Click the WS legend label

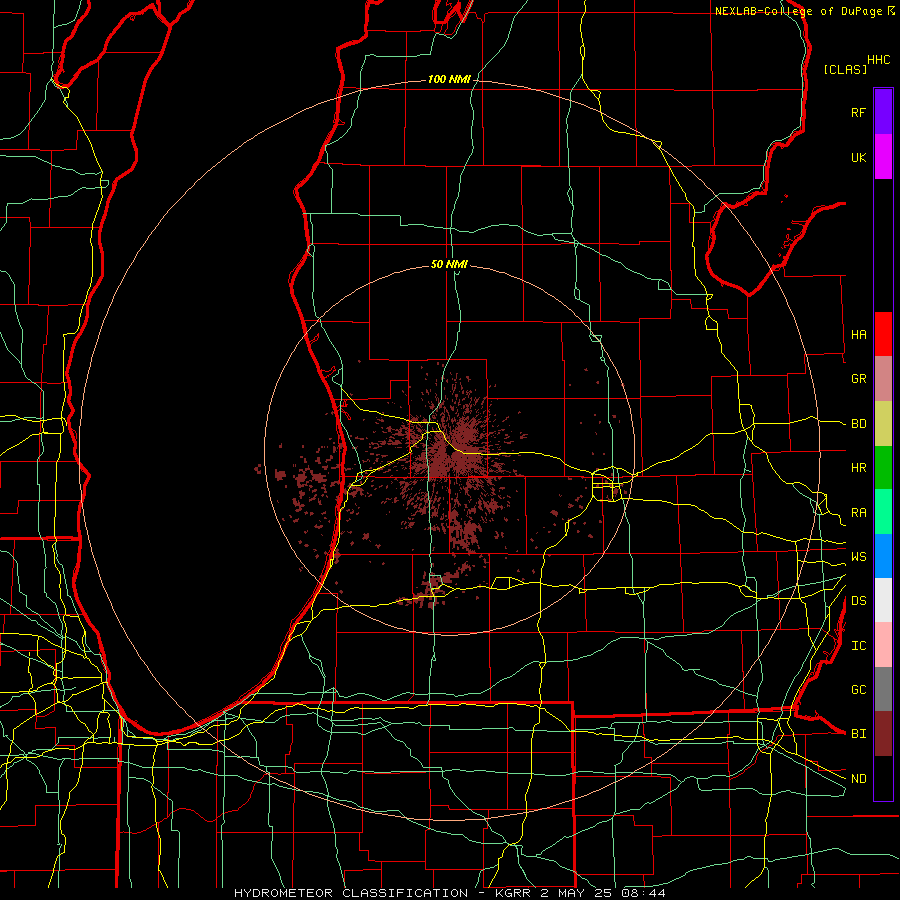858,557
